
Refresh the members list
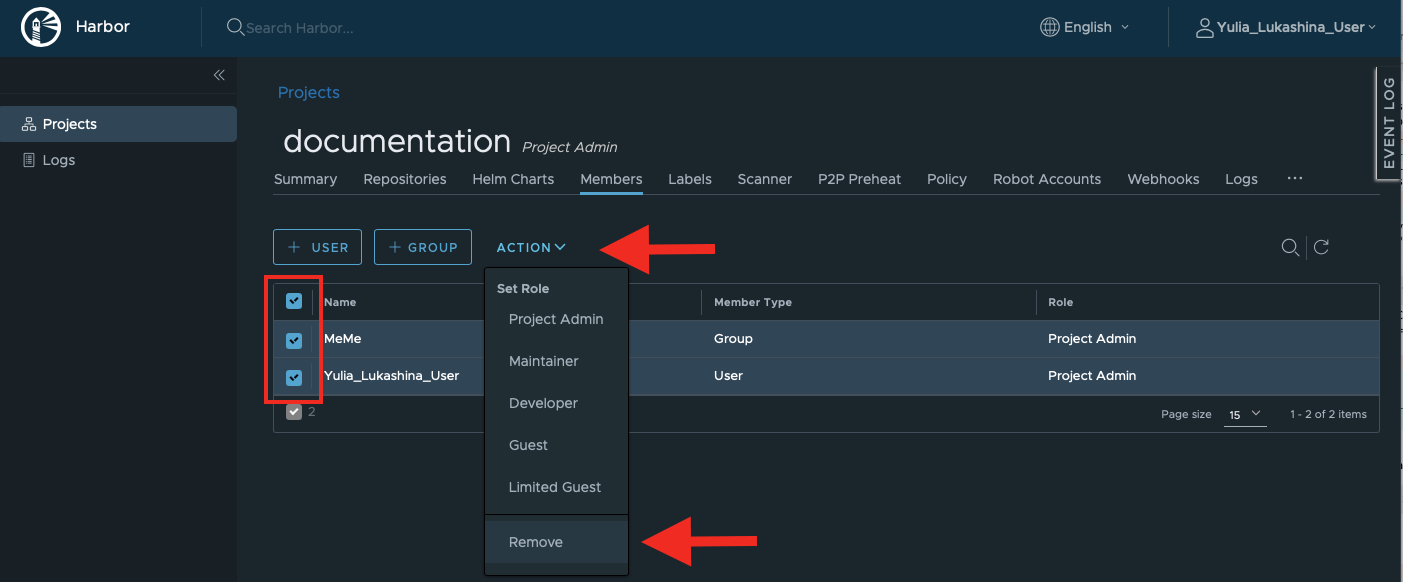1321,247
